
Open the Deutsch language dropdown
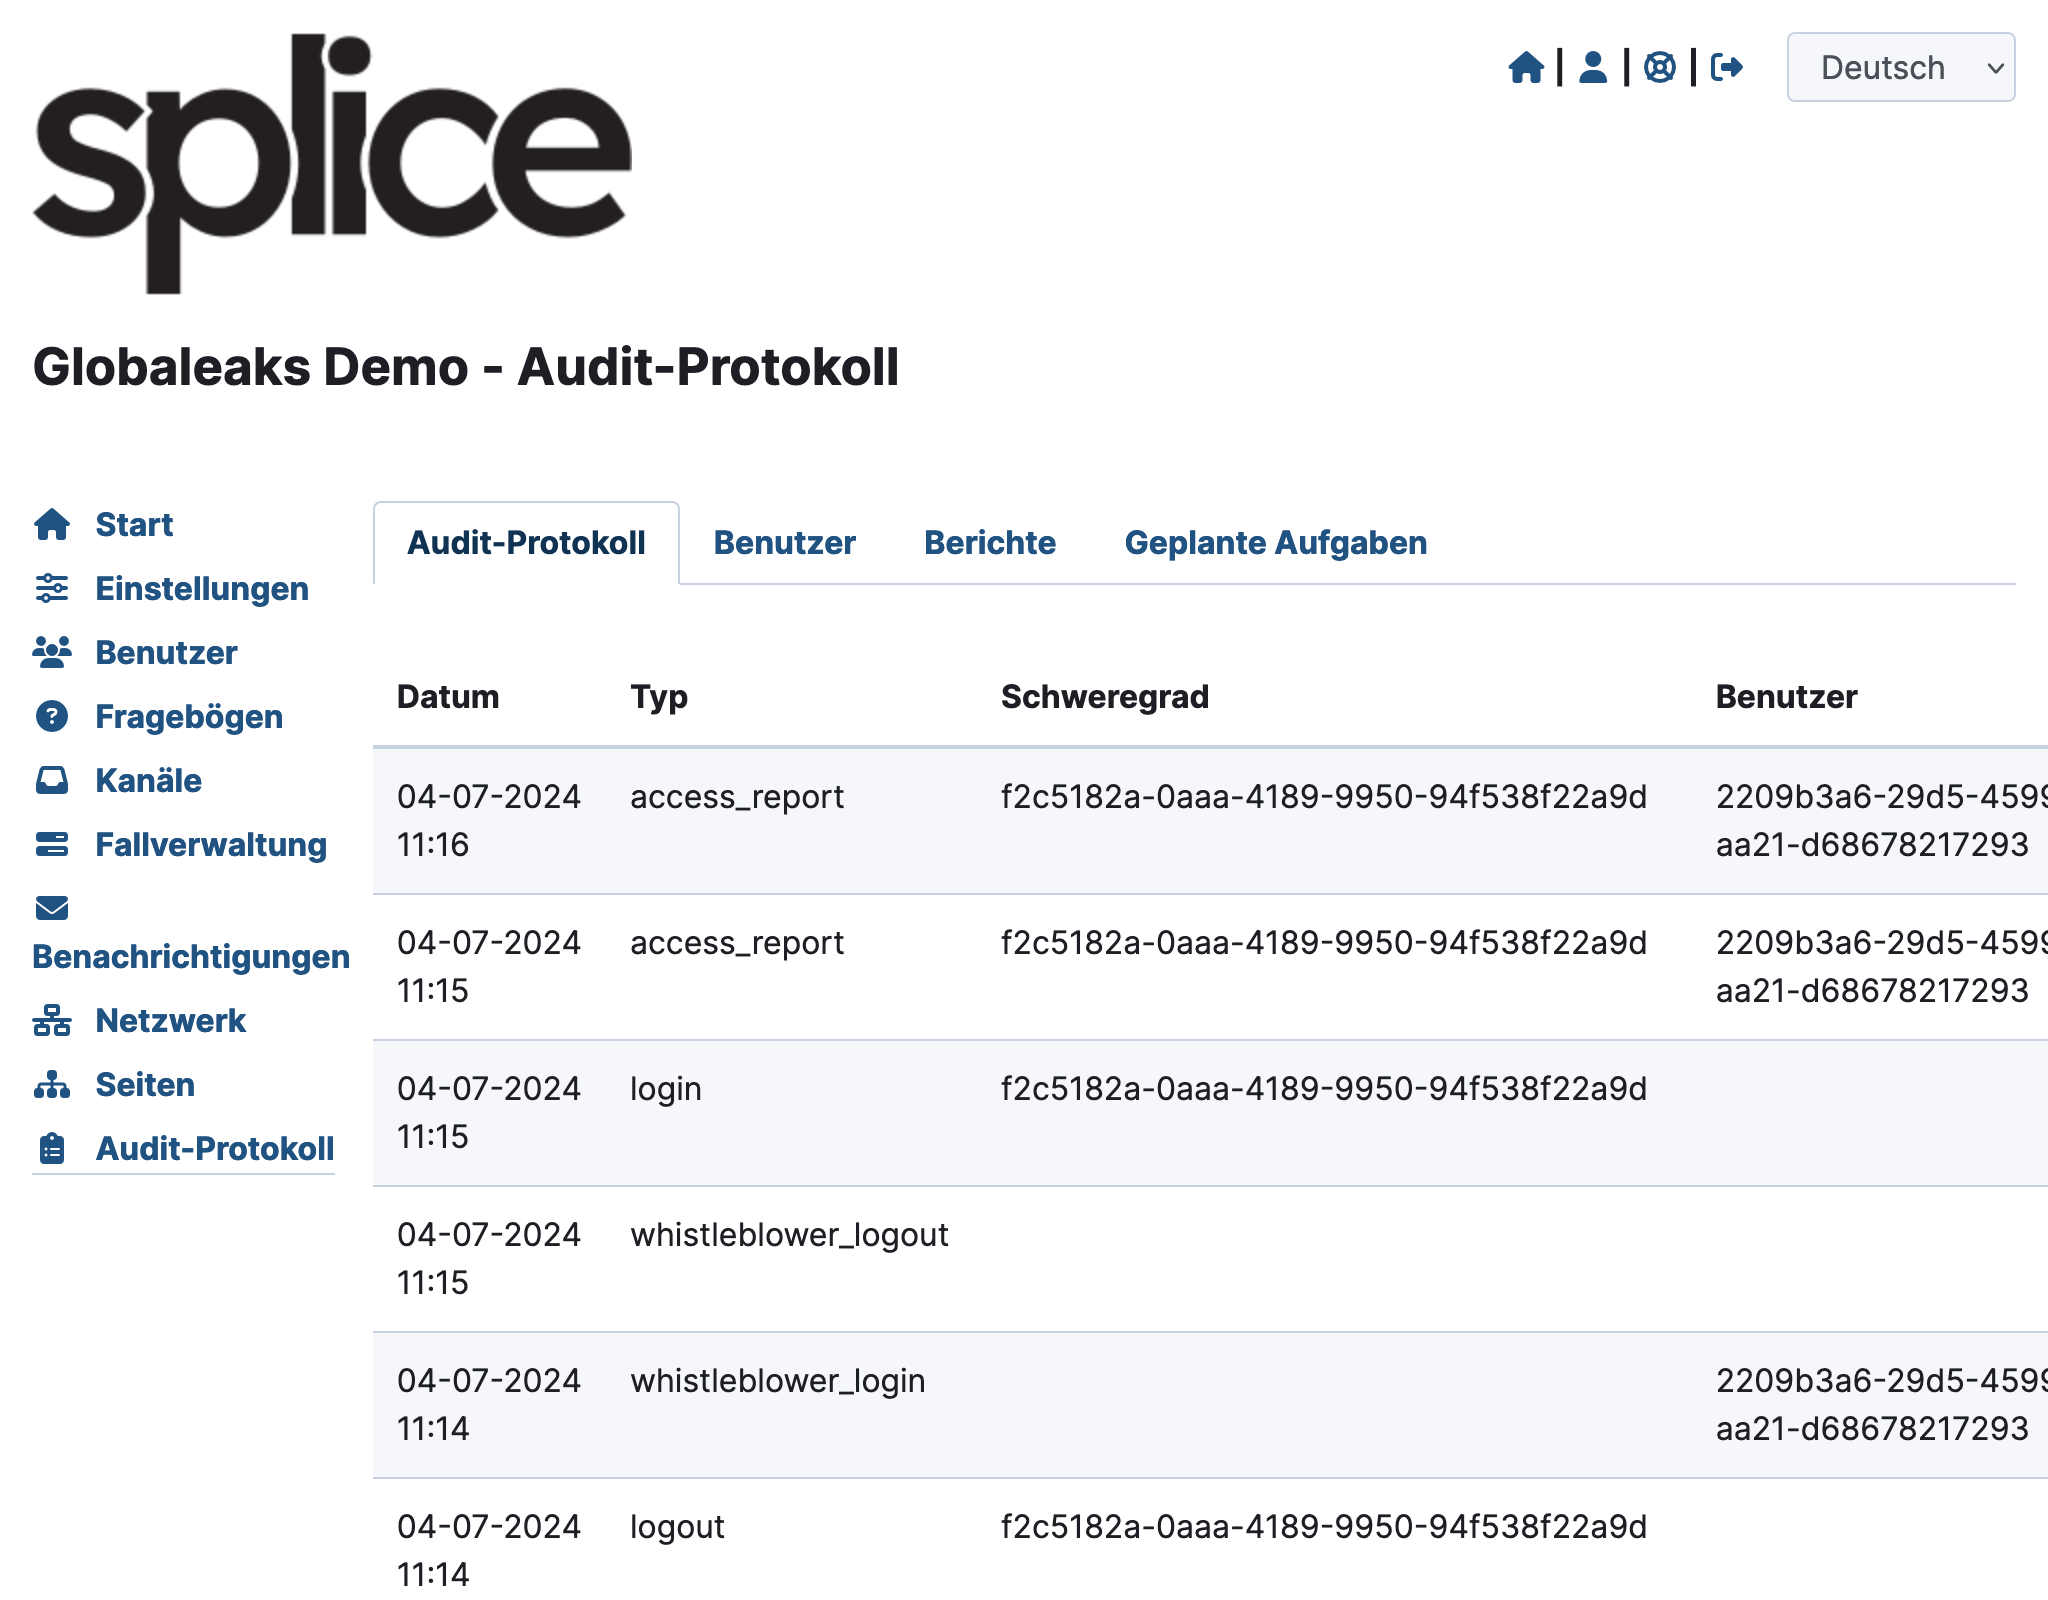(1900, 67)
